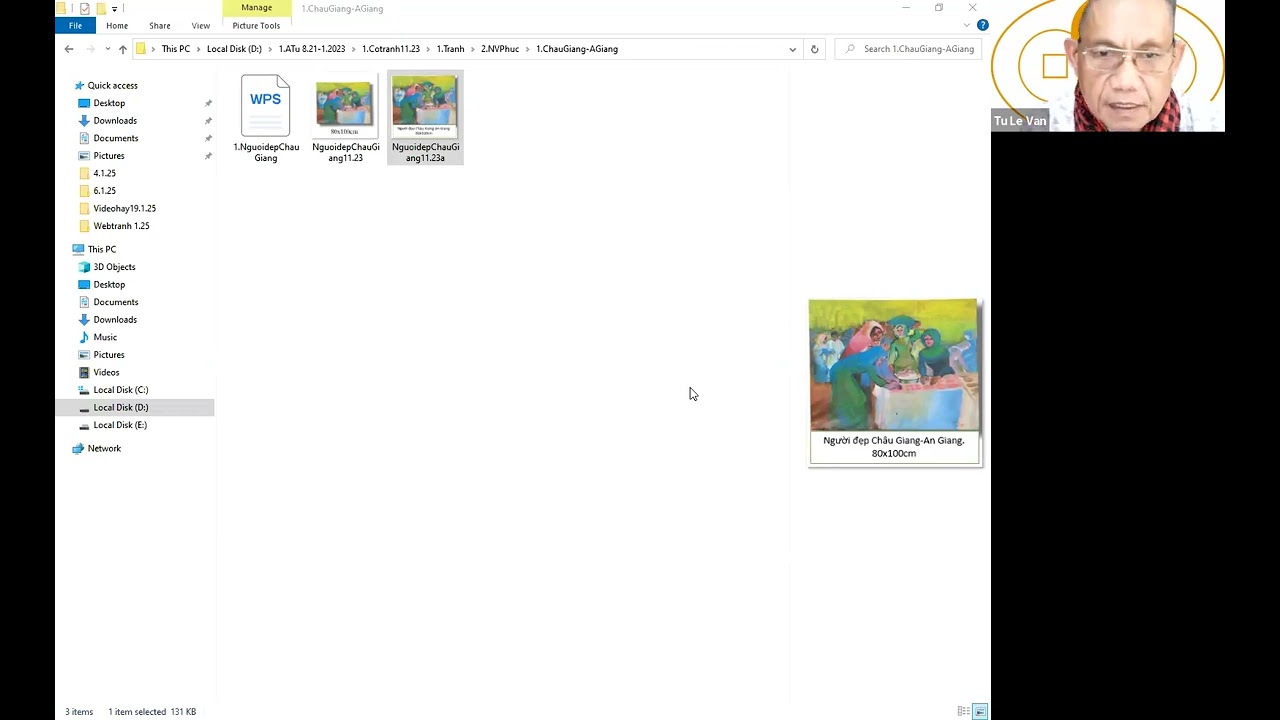Click '1.ATu 8.21-1.2023' breadcrumb
1280x720 pixels.
pos(312,49)
